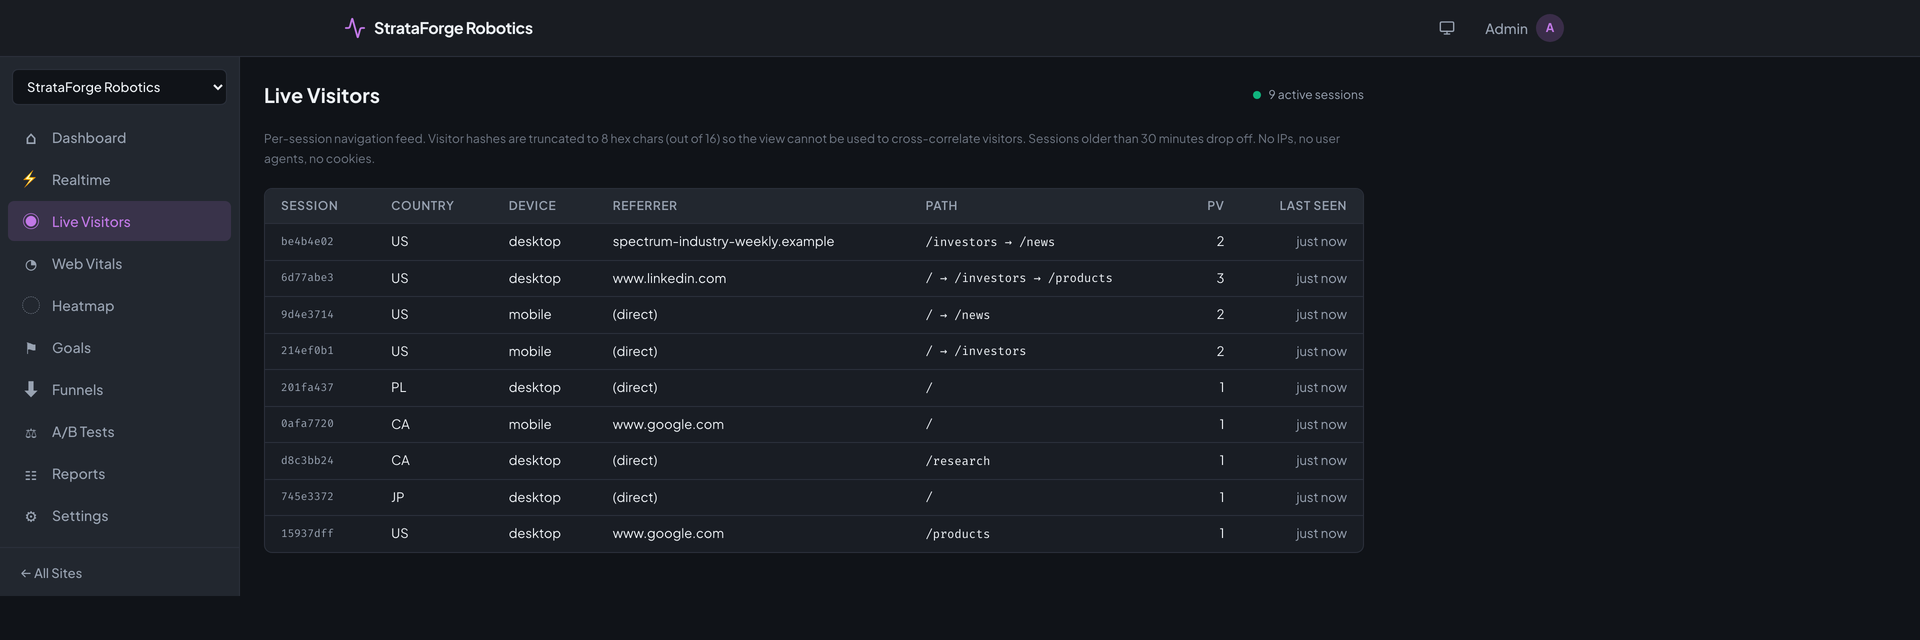The width and height of the screenshot is (1920, 640).
Task: Open the Heatmap section
Action: click(119, 306)
